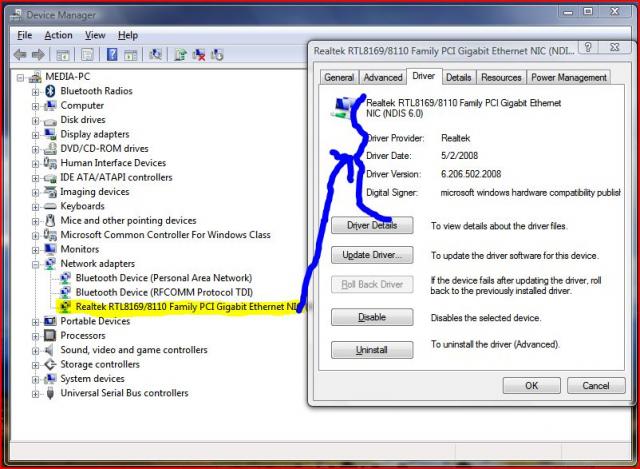Switch to the Advanced tab

[383, 77]
